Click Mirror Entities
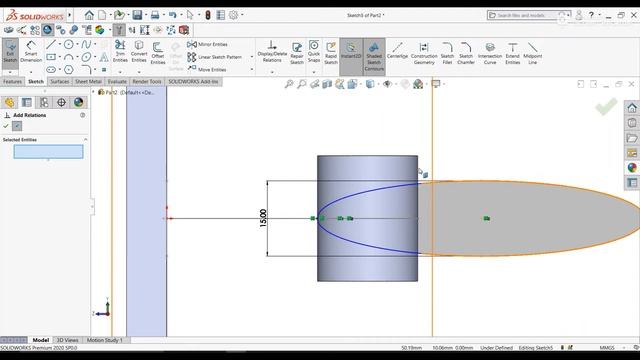Screen dimensions: 640x360 (x=207, y=44)
